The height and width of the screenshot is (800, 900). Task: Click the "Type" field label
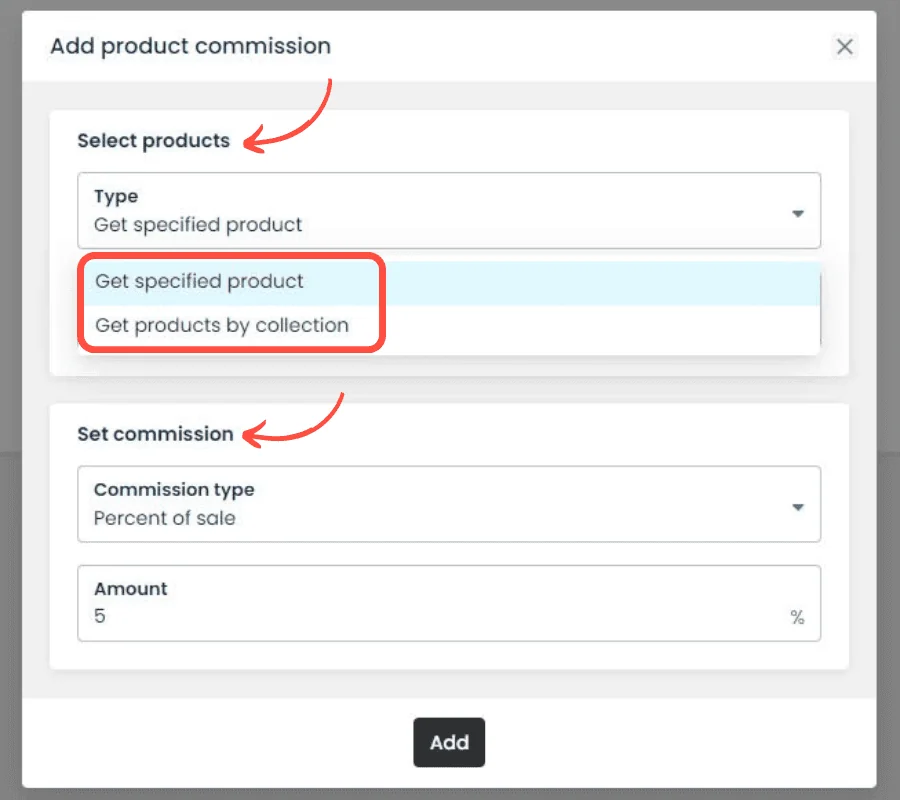[116, 196]
